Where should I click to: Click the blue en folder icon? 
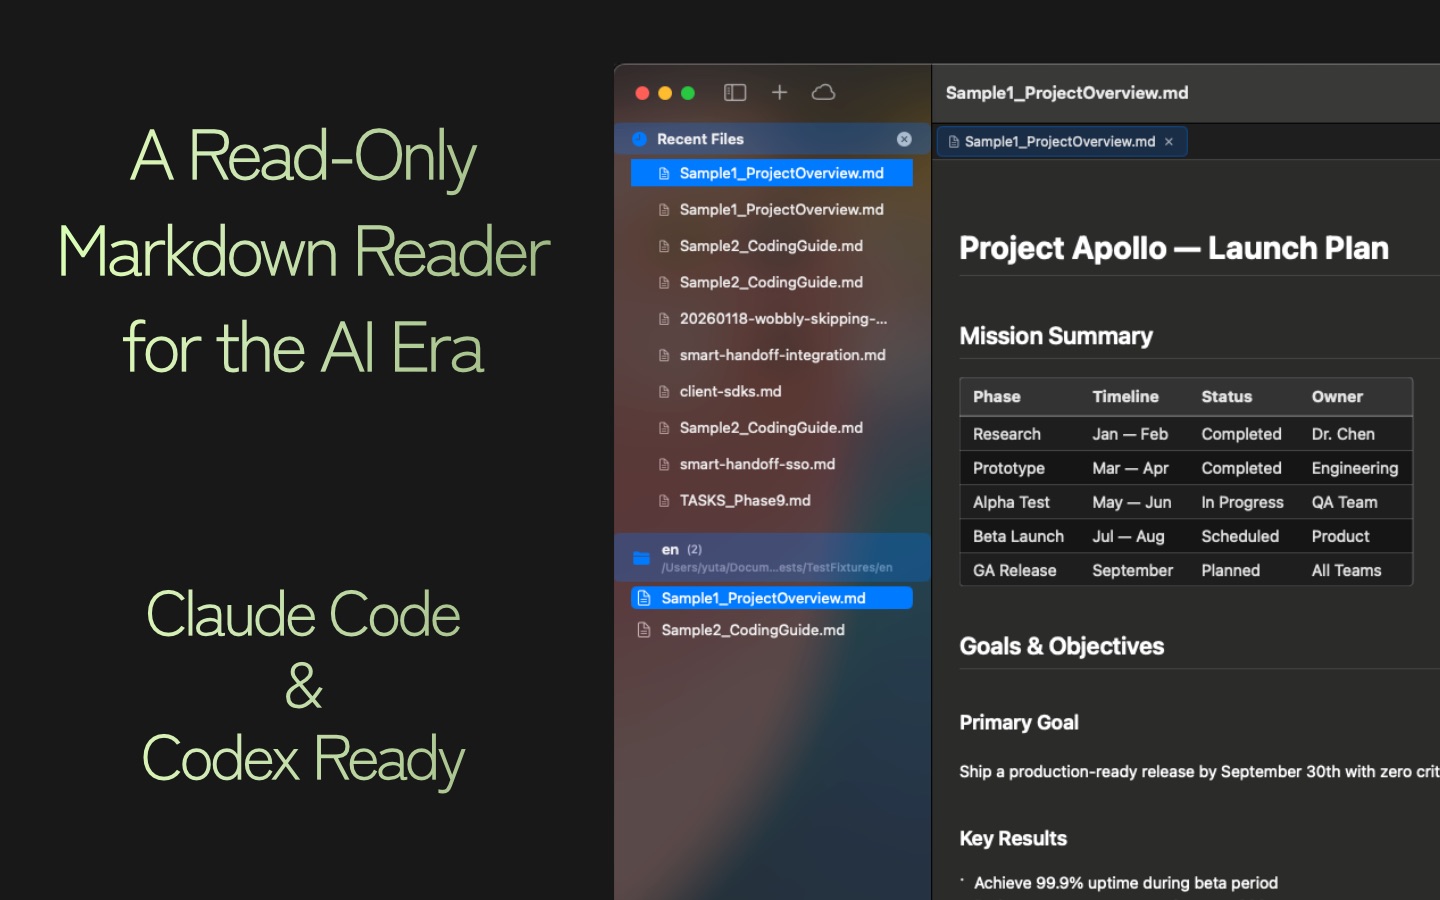pos(641,558)
